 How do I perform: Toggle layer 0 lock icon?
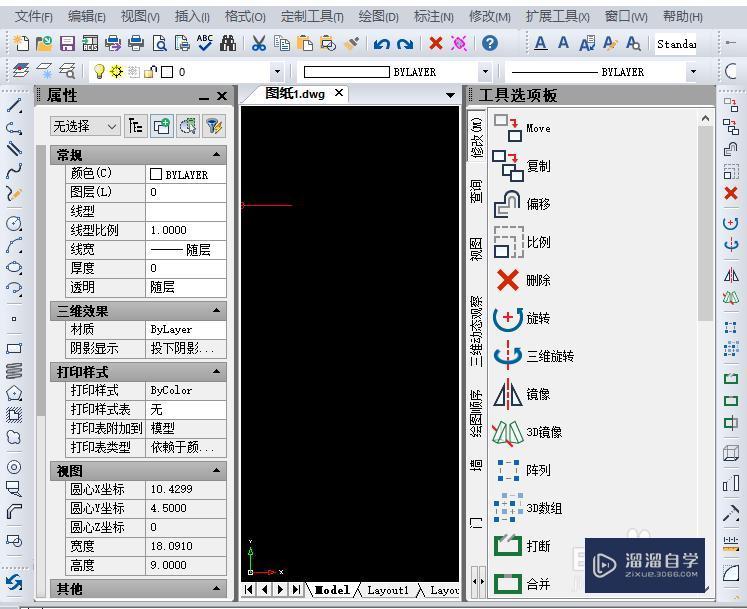pos(151,72)
